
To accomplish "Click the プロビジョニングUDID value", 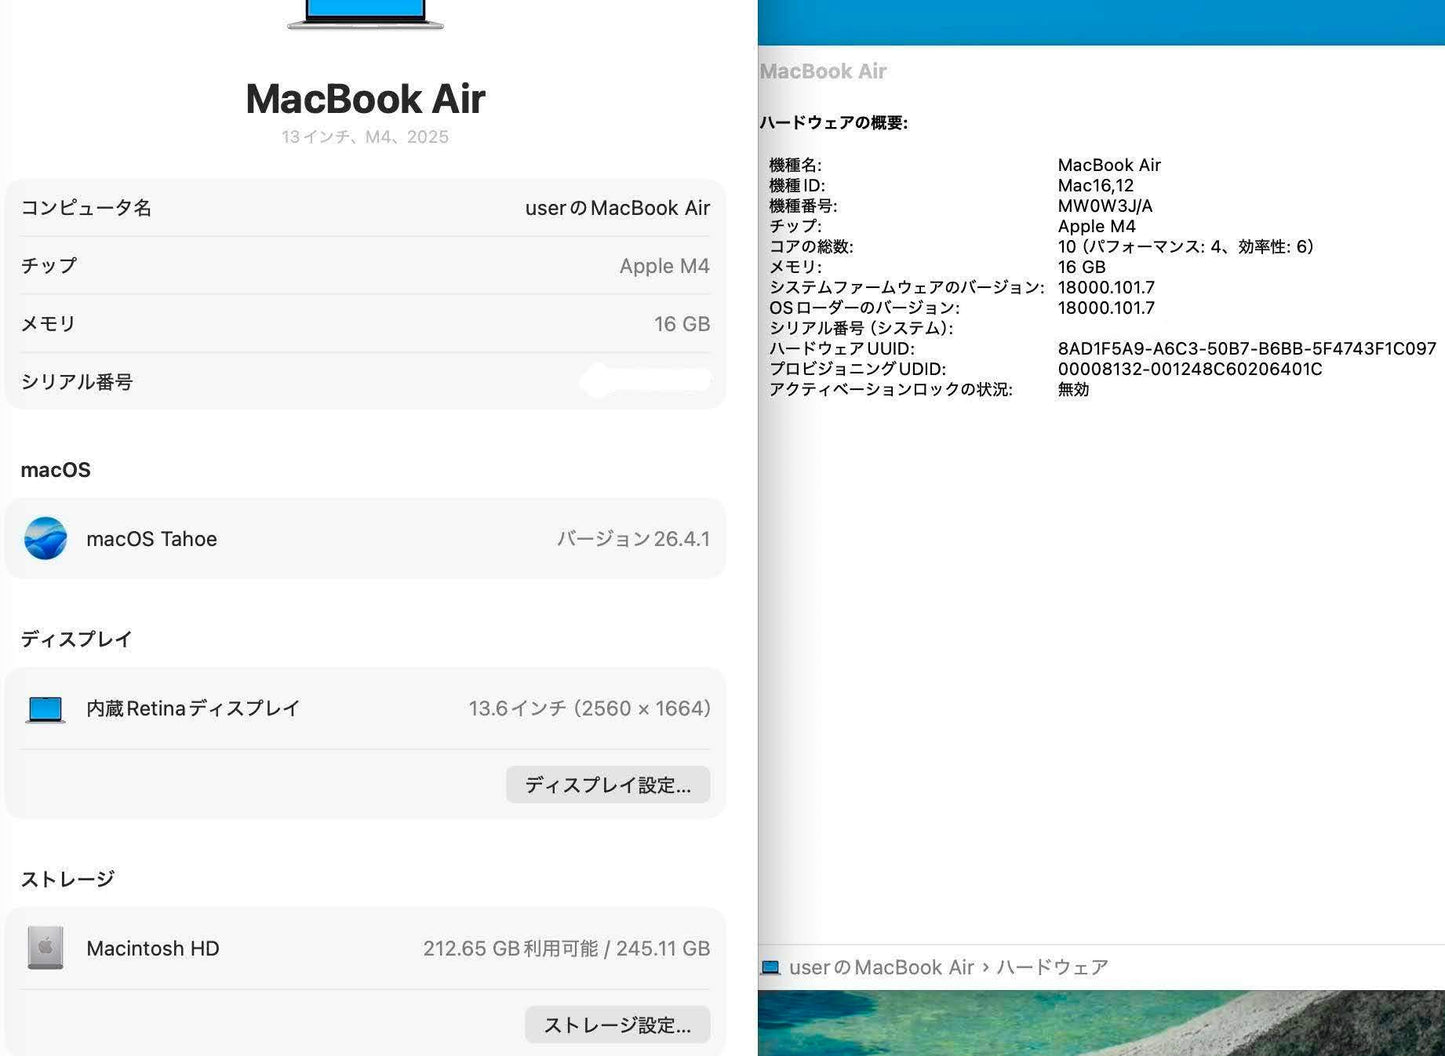I will point(1190,369).
